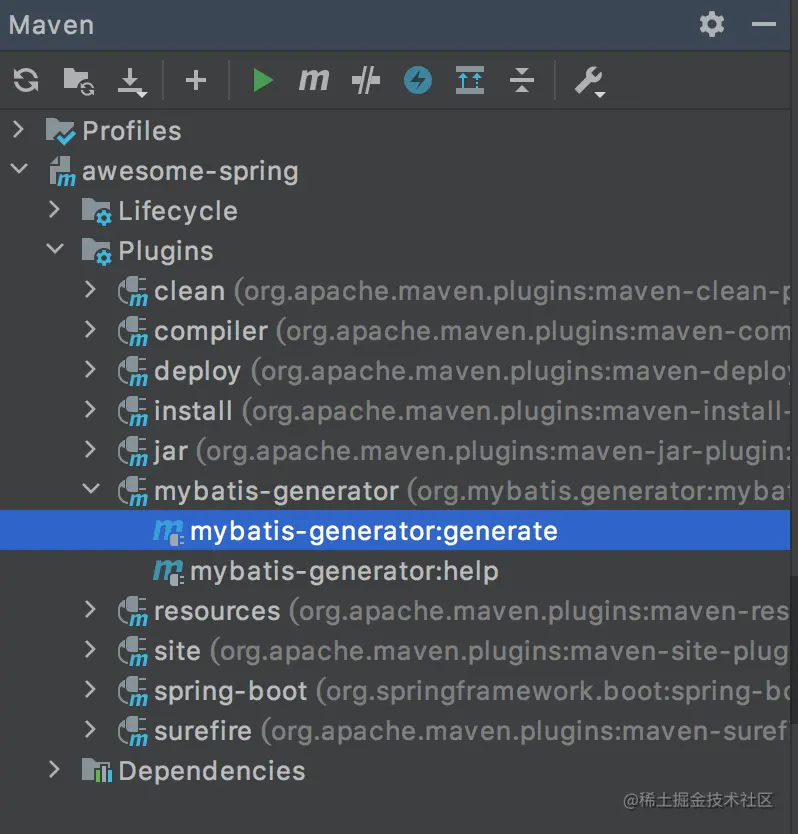Select the site plugin row text
This screenshot has height=834, width=798.
[x=472, y=652]
